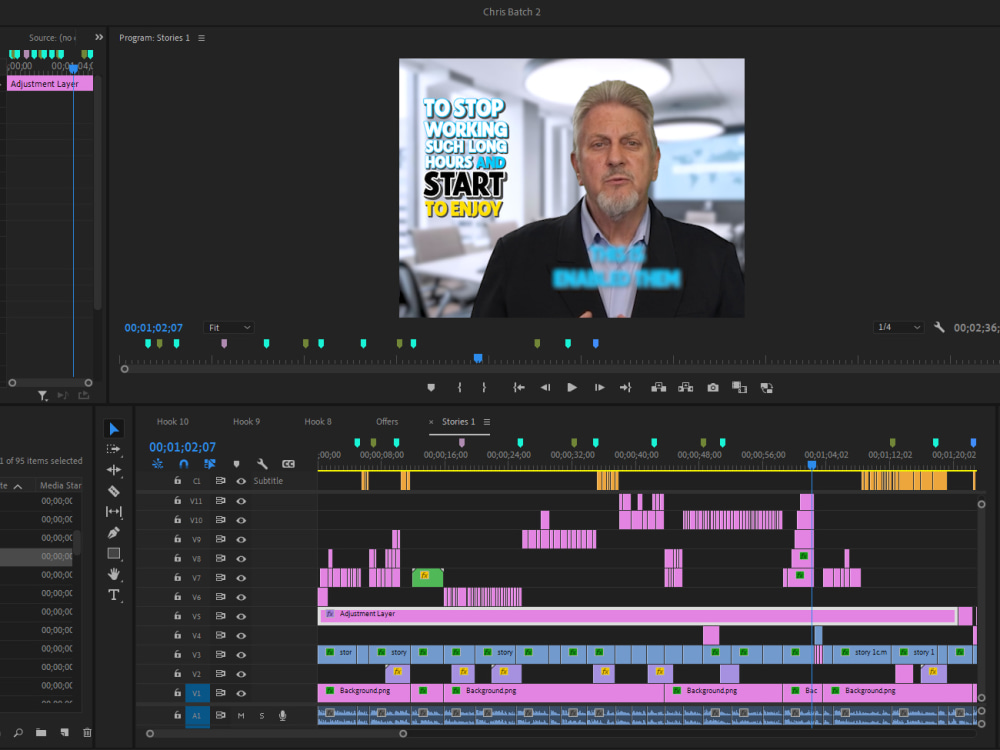Hide track V10 with eye icon
The height and width of the screenshot is (750, 1000).
[x=241, y=520]
